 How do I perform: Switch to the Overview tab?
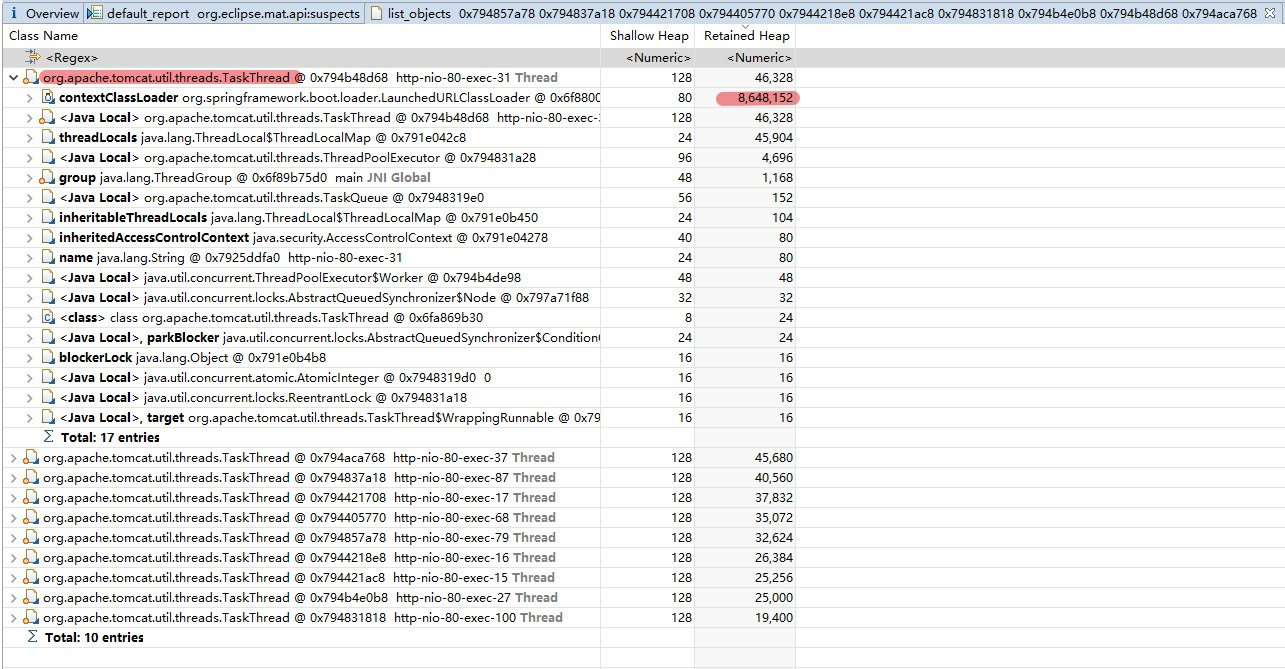pyautogui.click(x=42, y=14)
